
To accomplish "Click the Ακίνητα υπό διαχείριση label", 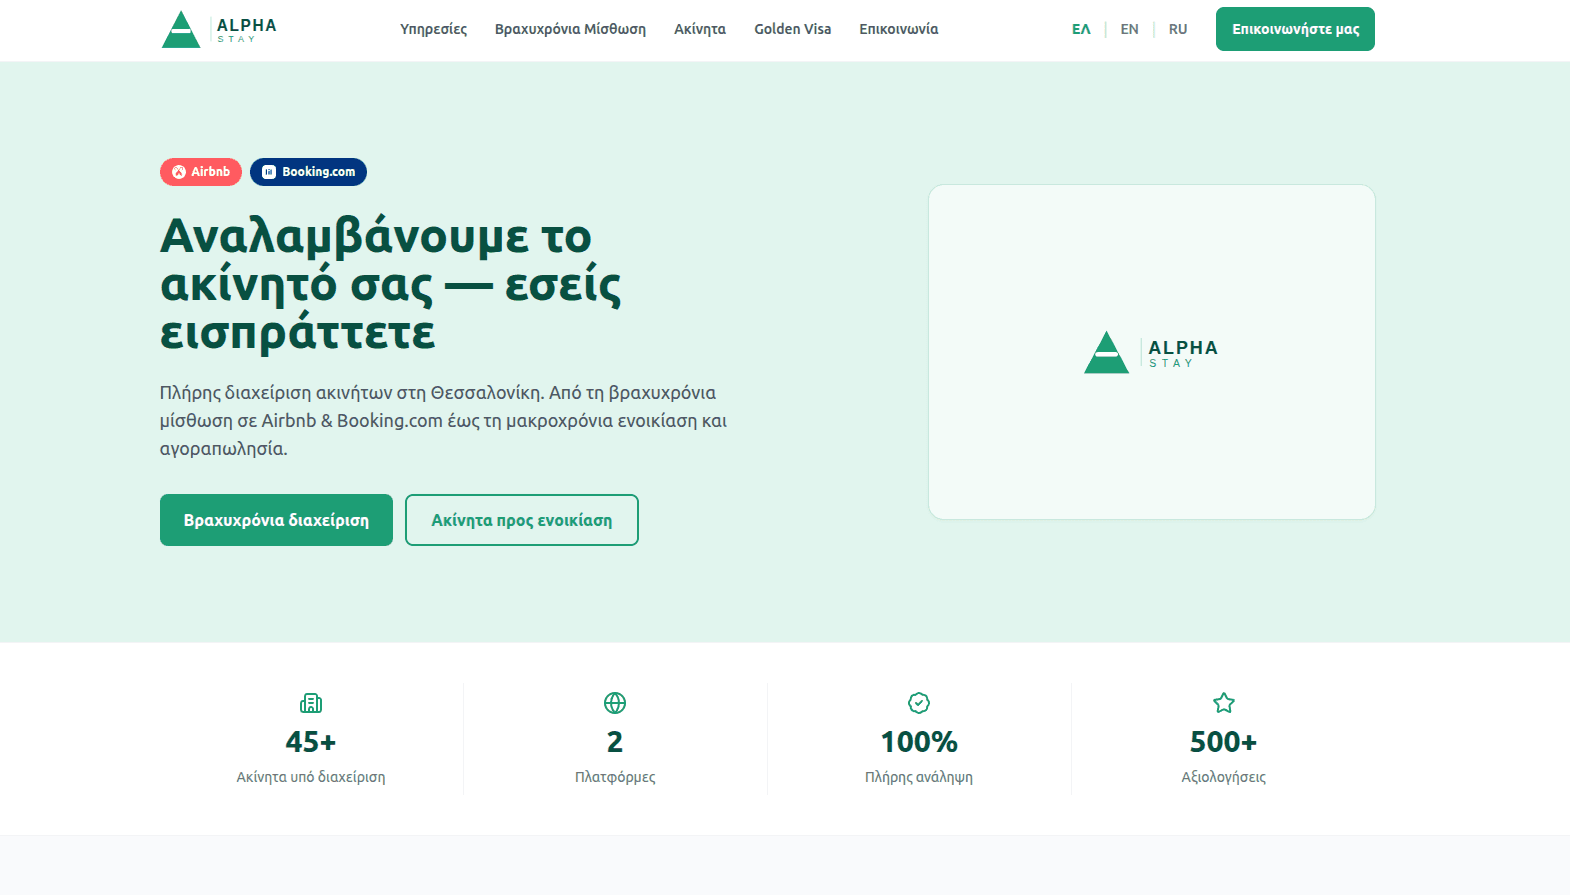I will (311, 777).
